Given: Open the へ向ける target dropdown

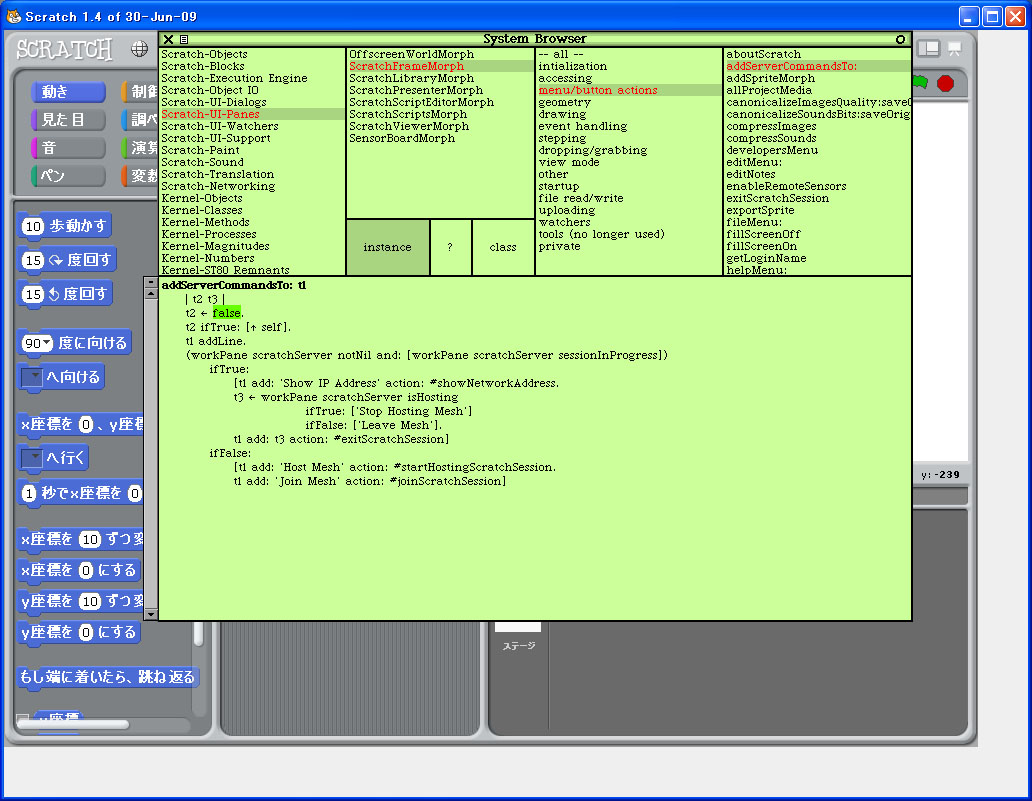Looking at the screenshot, I should pyautogui.click(x=32, y=377).
